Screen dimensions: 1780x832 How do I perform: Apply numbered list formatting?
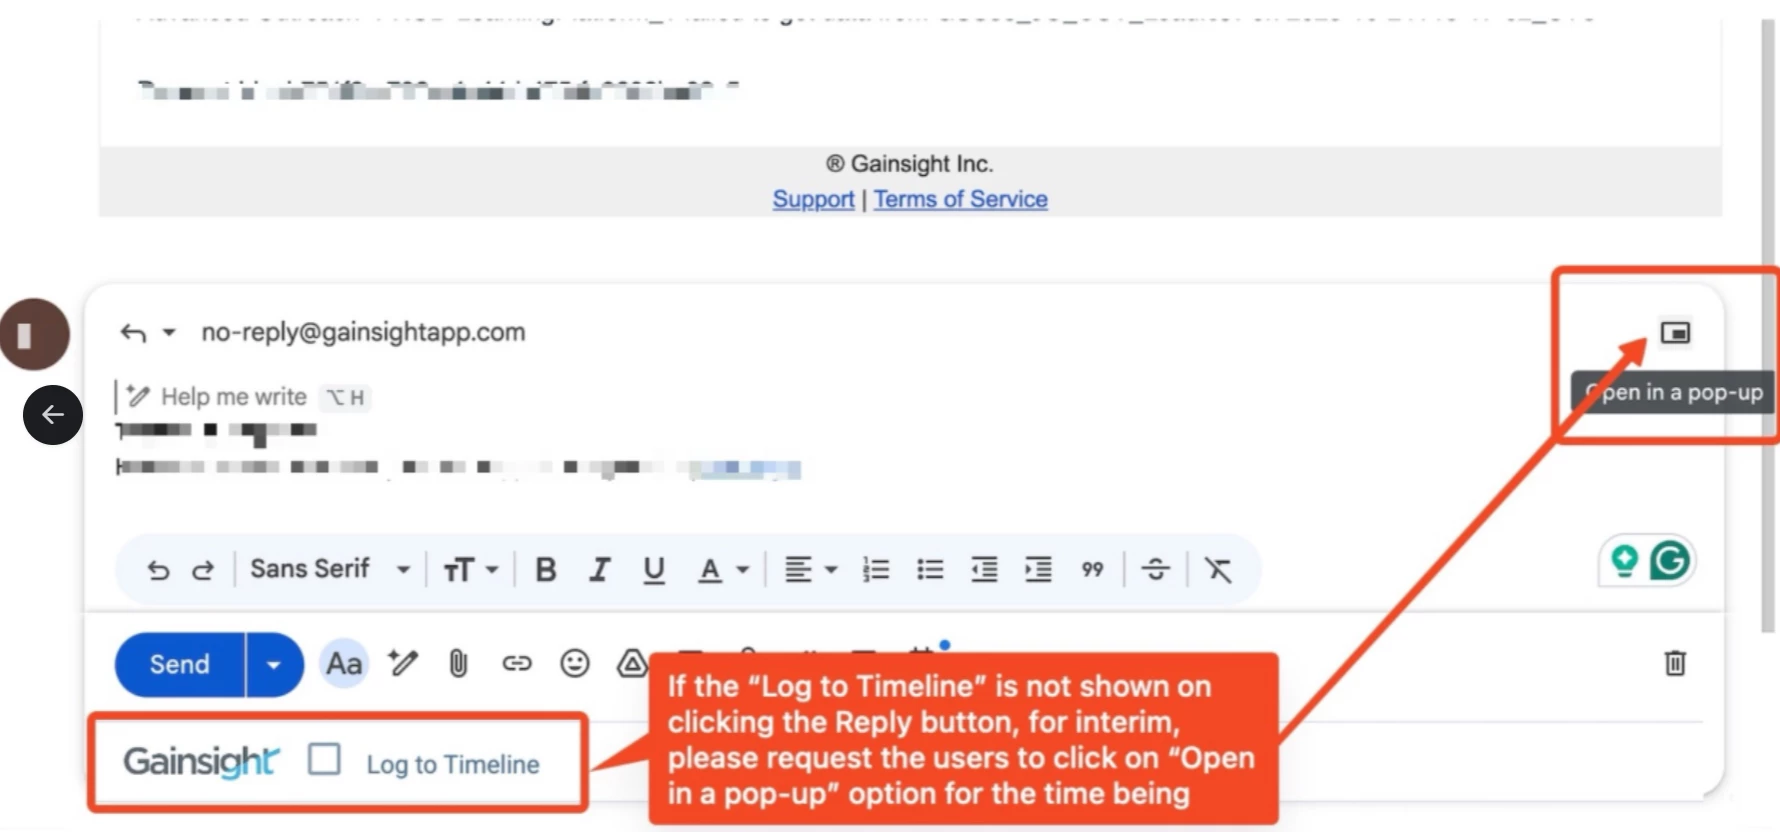tap(876, 570)
